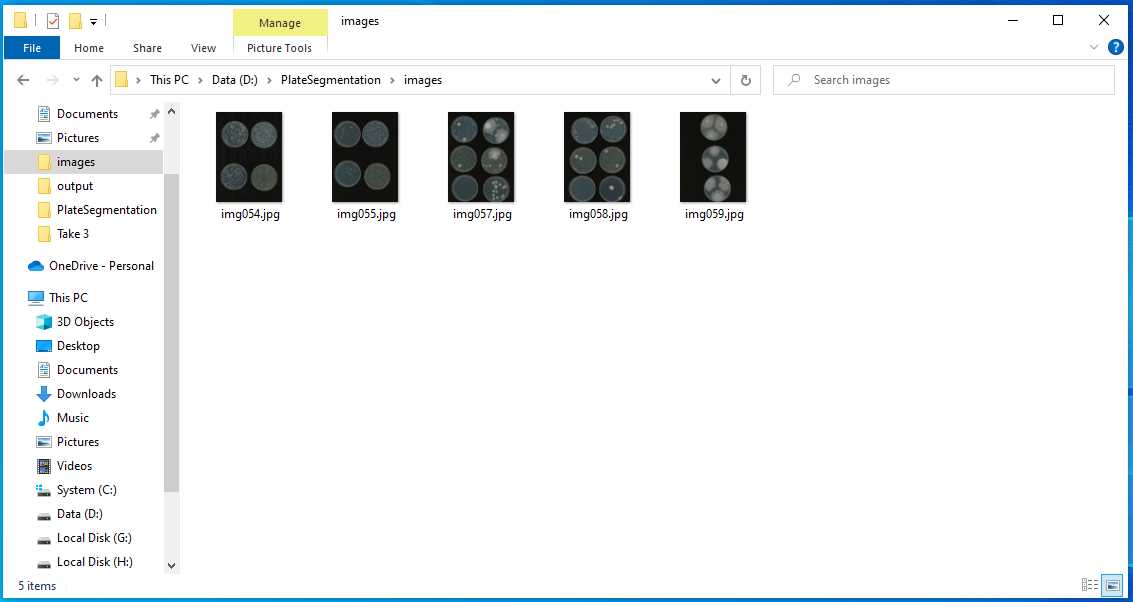Go up one folder level

click(x=97, y=80)
